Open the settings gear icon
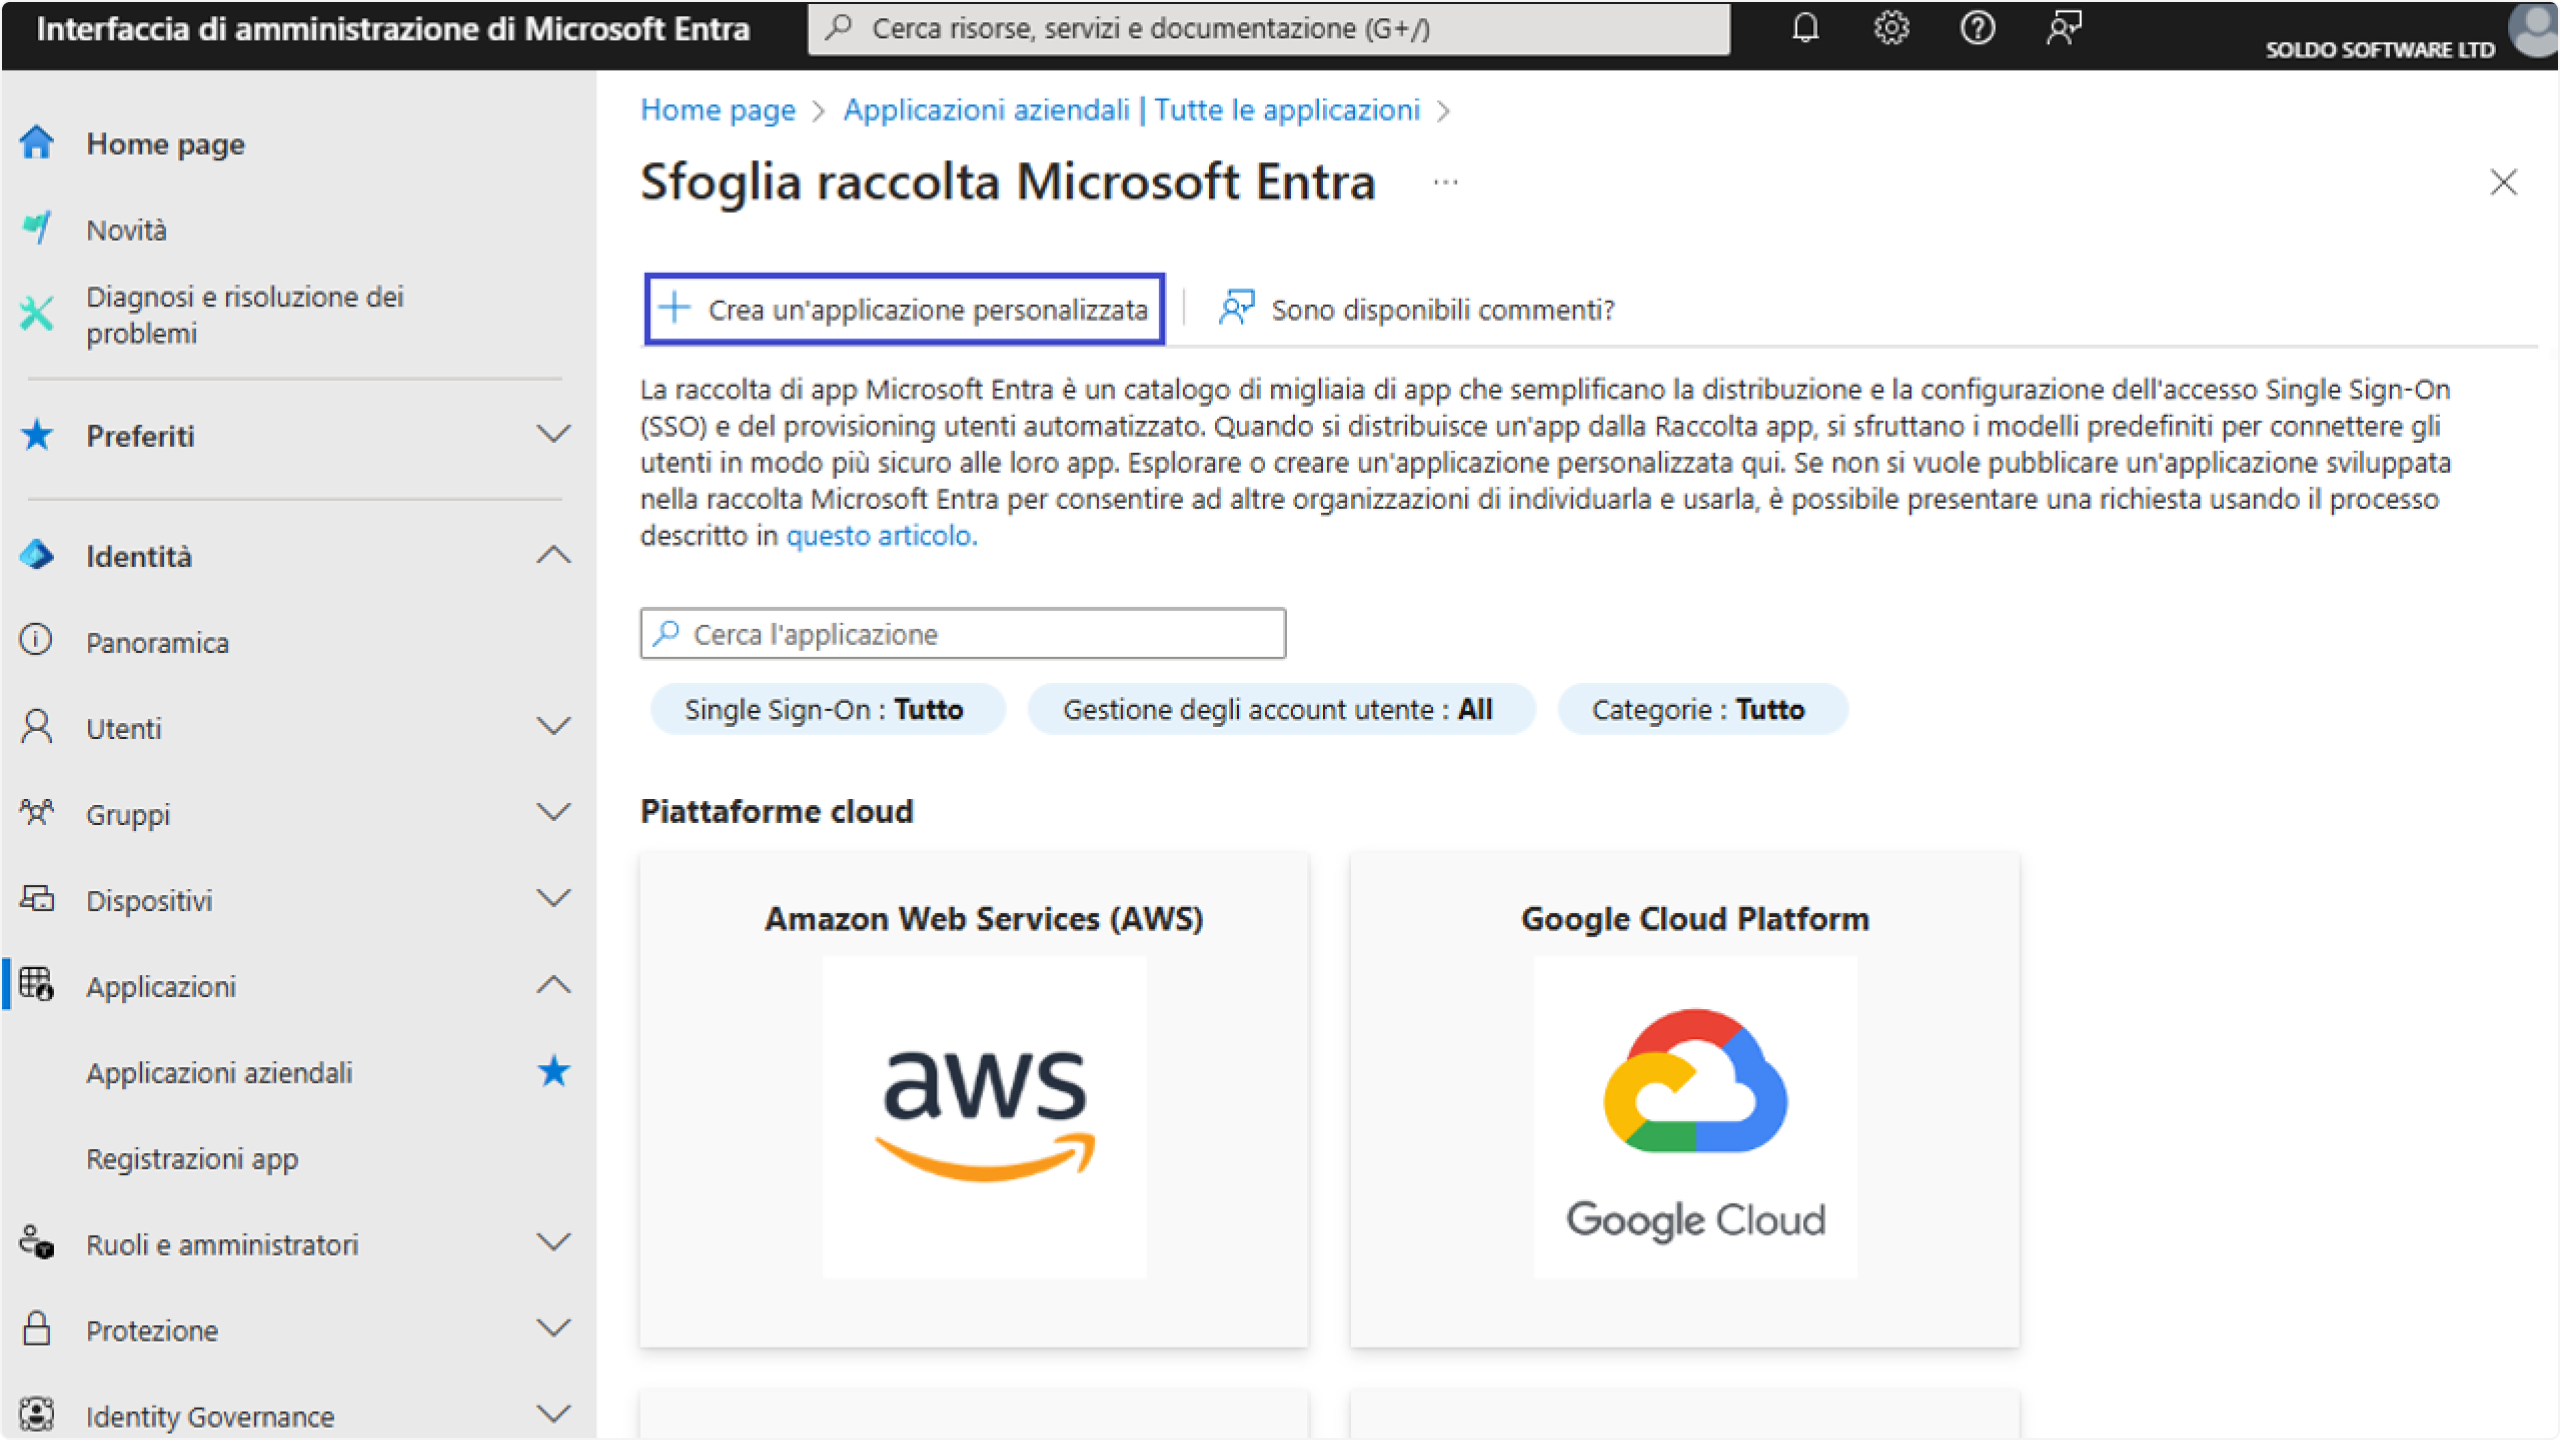 (1891, 28)
